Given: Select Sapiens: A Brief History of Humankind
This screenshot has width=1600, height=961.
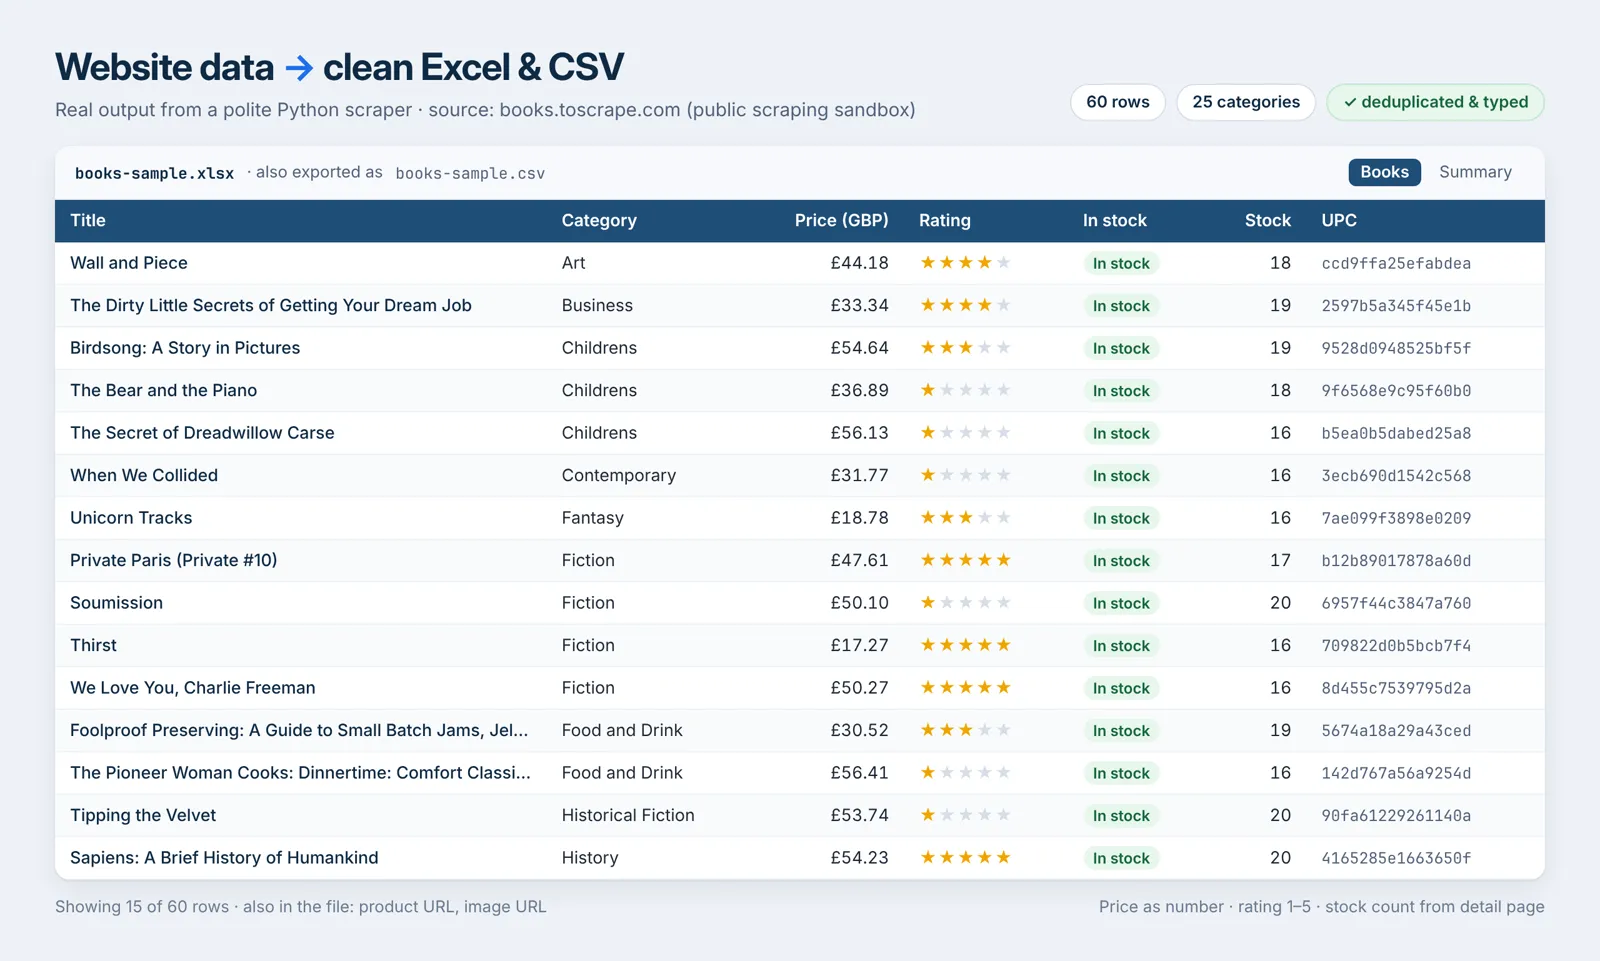Looking at the screenshot, I should pyautogui.click(x=224, y=858).
